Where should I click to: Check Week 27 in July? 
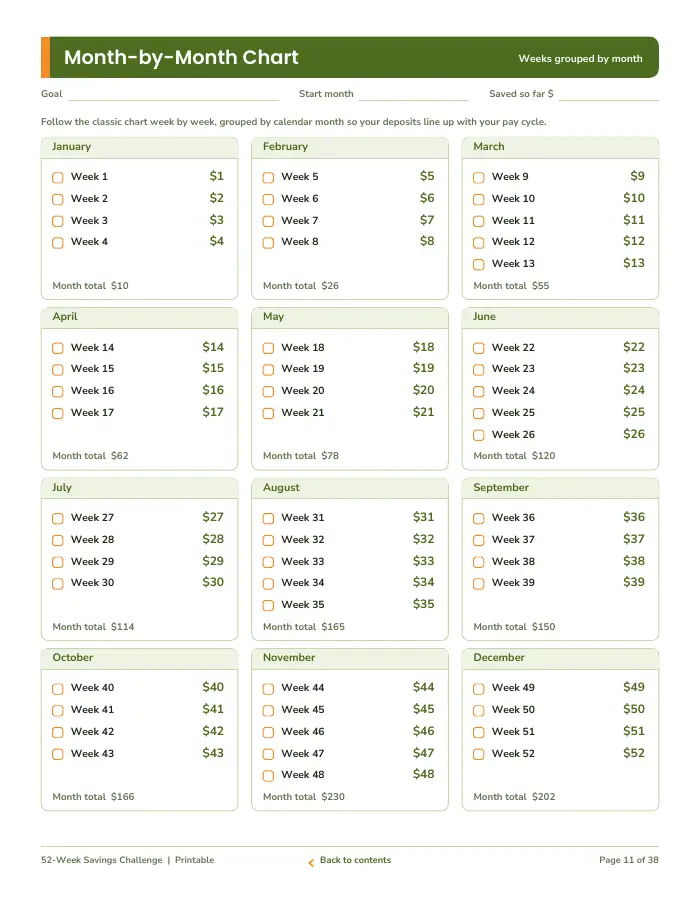(x=58, y=518)
